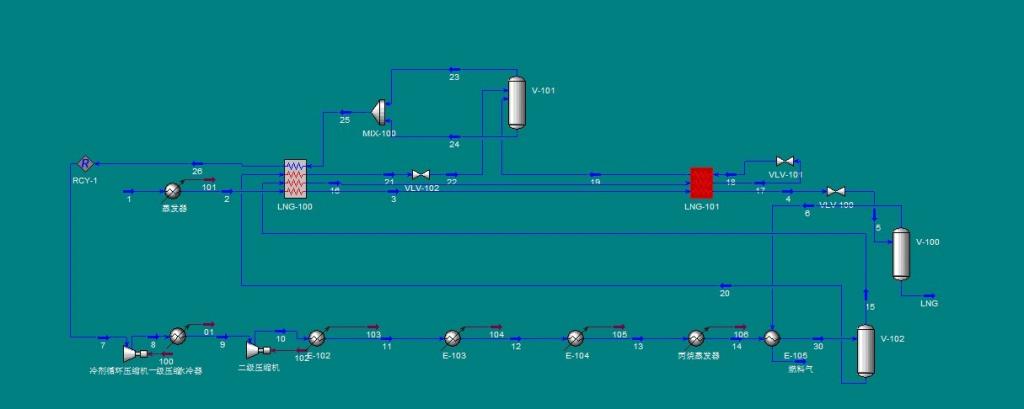The width and height of the screenshot is (1024, 409).
Task: Click the E-103 cooler icon
Action: [453, 338]
